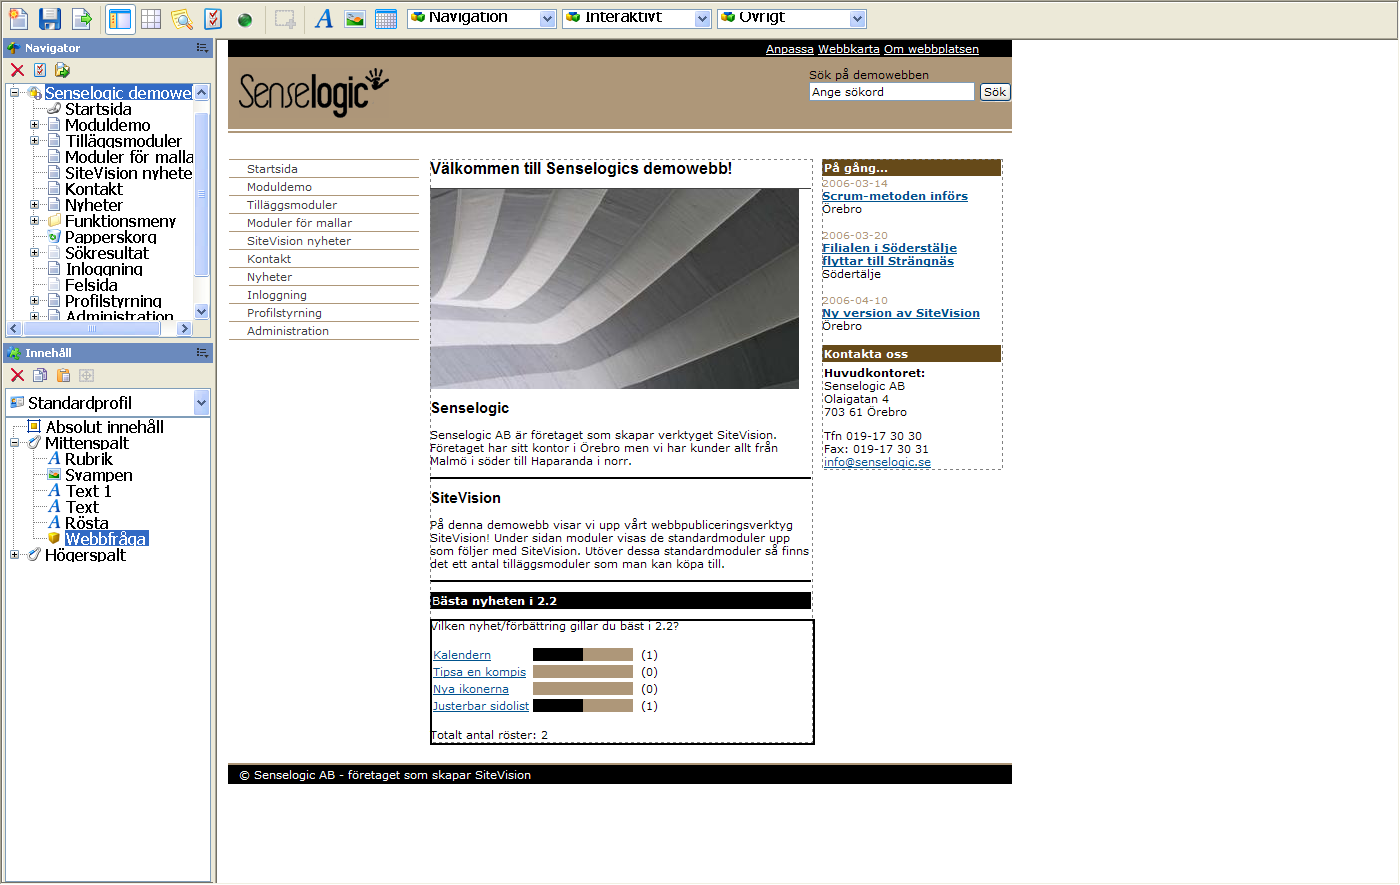Open Ny version av SiteVision link
Image resolution: width=1400 pixels, height=885 pixels.
pos(901,313)
